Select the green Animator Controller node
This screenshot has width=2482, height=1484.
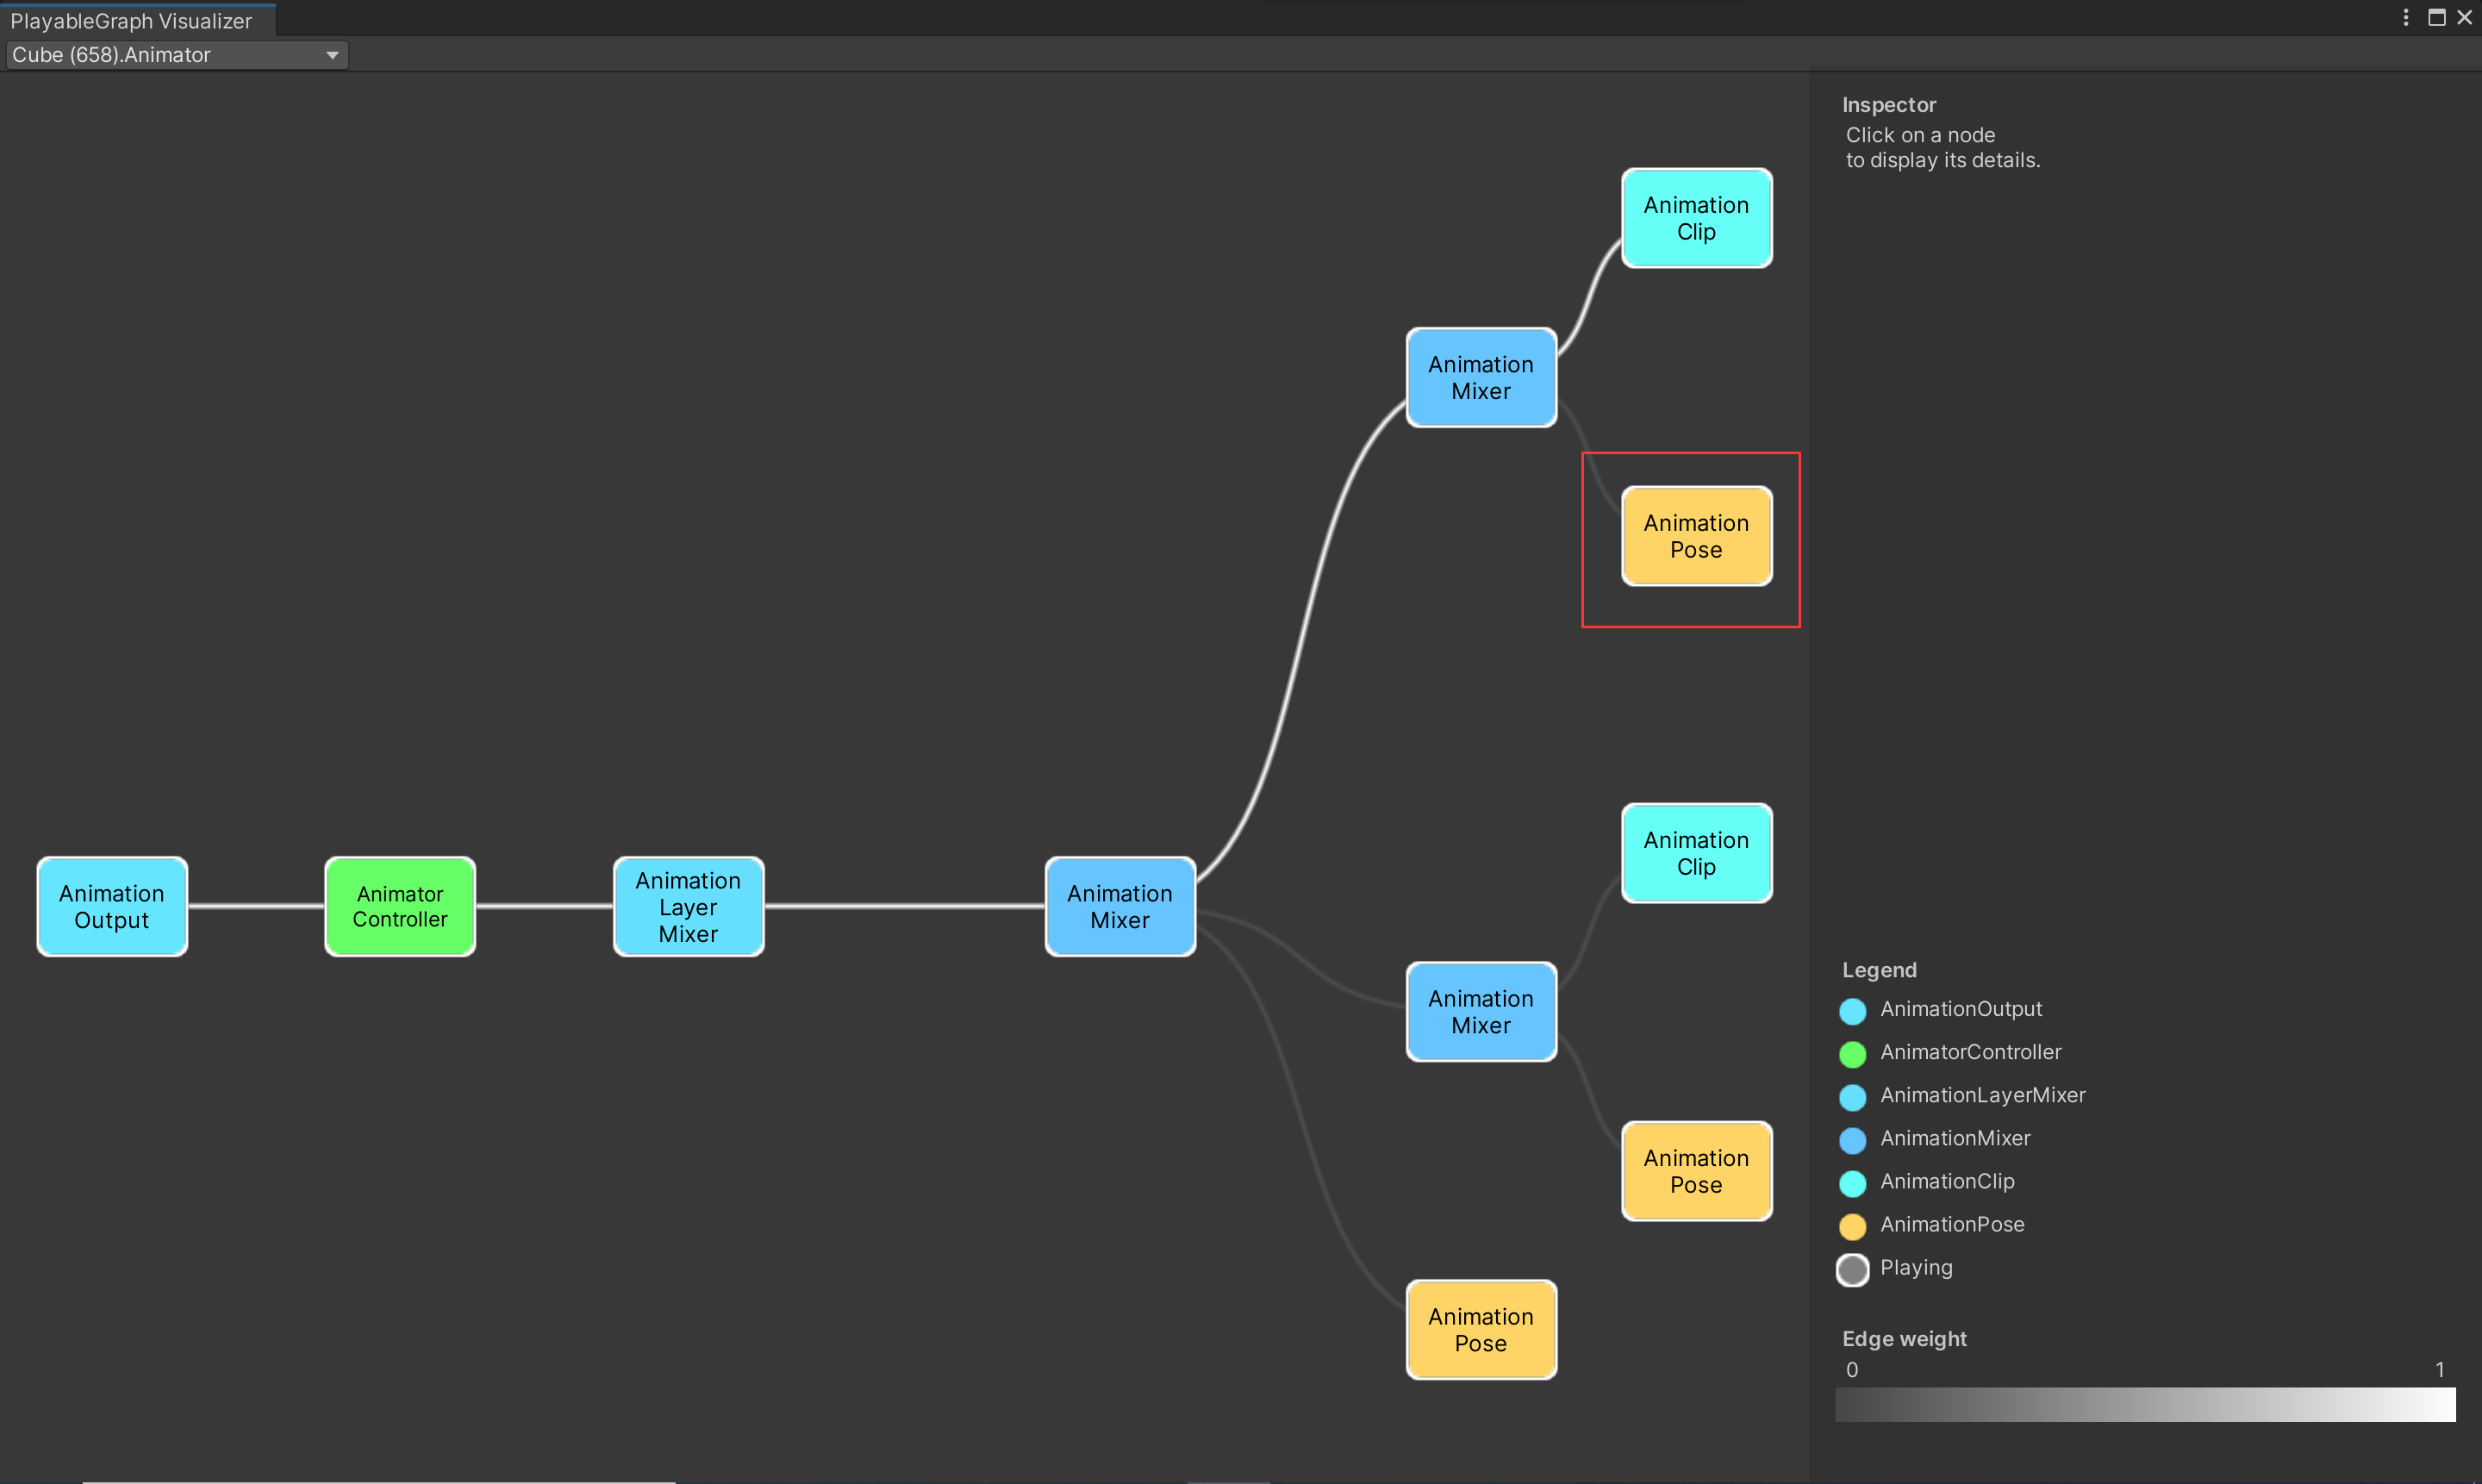pos(400,906)
